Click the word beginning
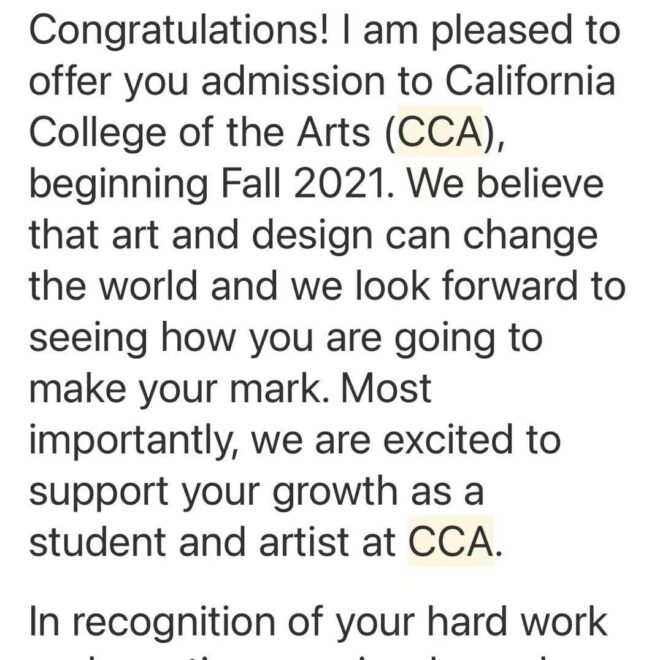The image size is (660, 660). (119, 186)
